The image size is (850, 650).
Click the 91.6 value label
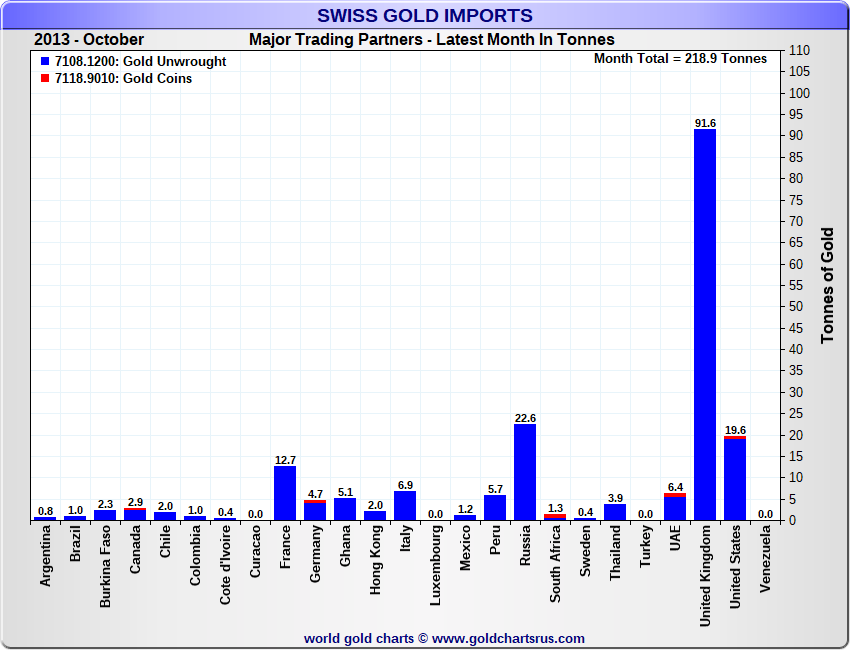point(705,123)
